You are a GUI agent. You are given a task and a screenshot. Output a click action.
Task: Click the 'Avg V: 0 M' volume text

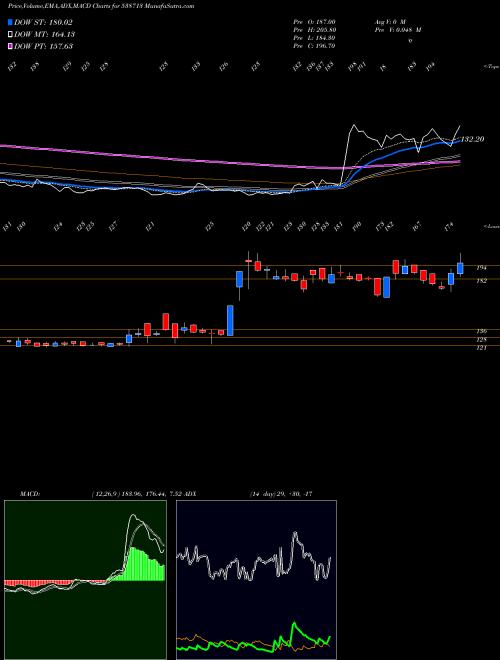389,21
